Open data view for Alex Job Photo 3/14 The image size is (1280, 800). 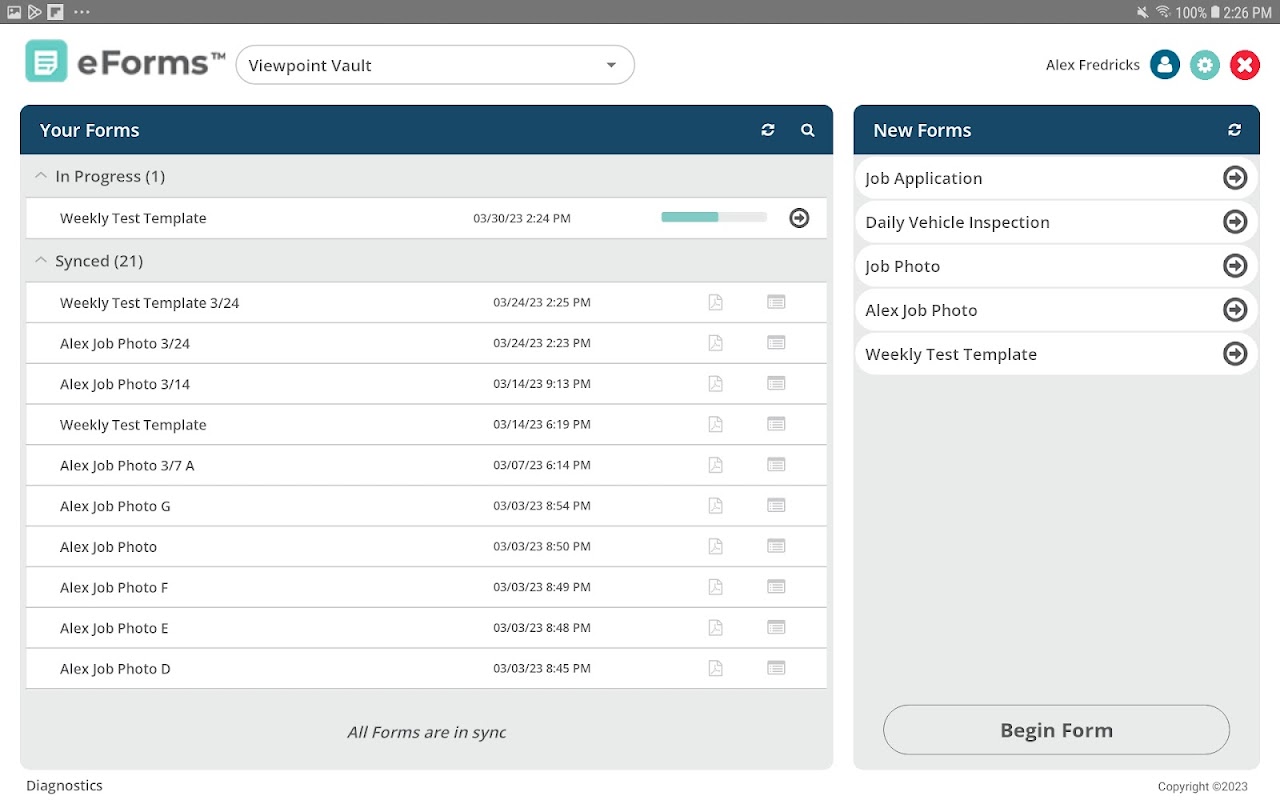776,383
